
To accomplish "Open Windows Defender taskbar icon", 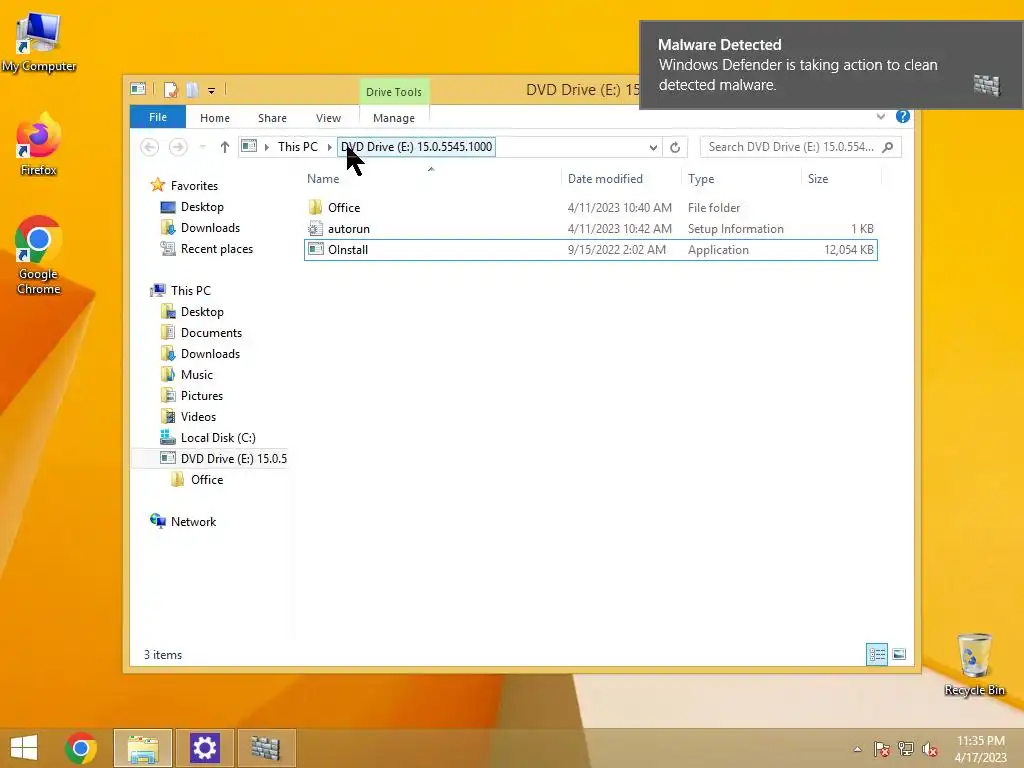I will tap(266, 748).
